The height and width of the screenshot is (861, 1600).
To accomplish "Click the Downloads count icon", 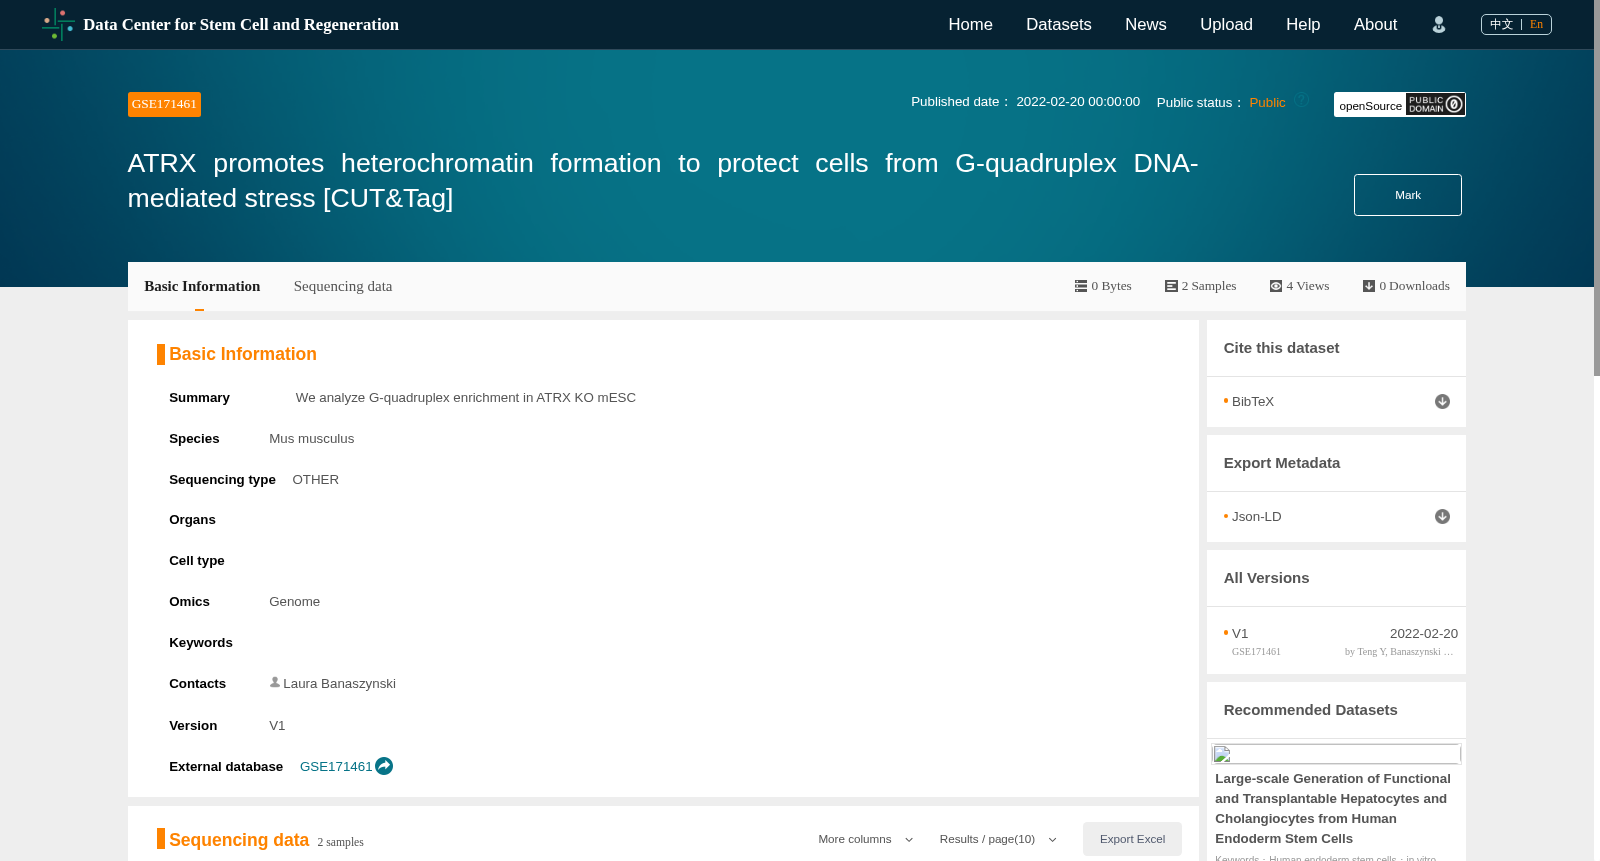I will 1369,286.
